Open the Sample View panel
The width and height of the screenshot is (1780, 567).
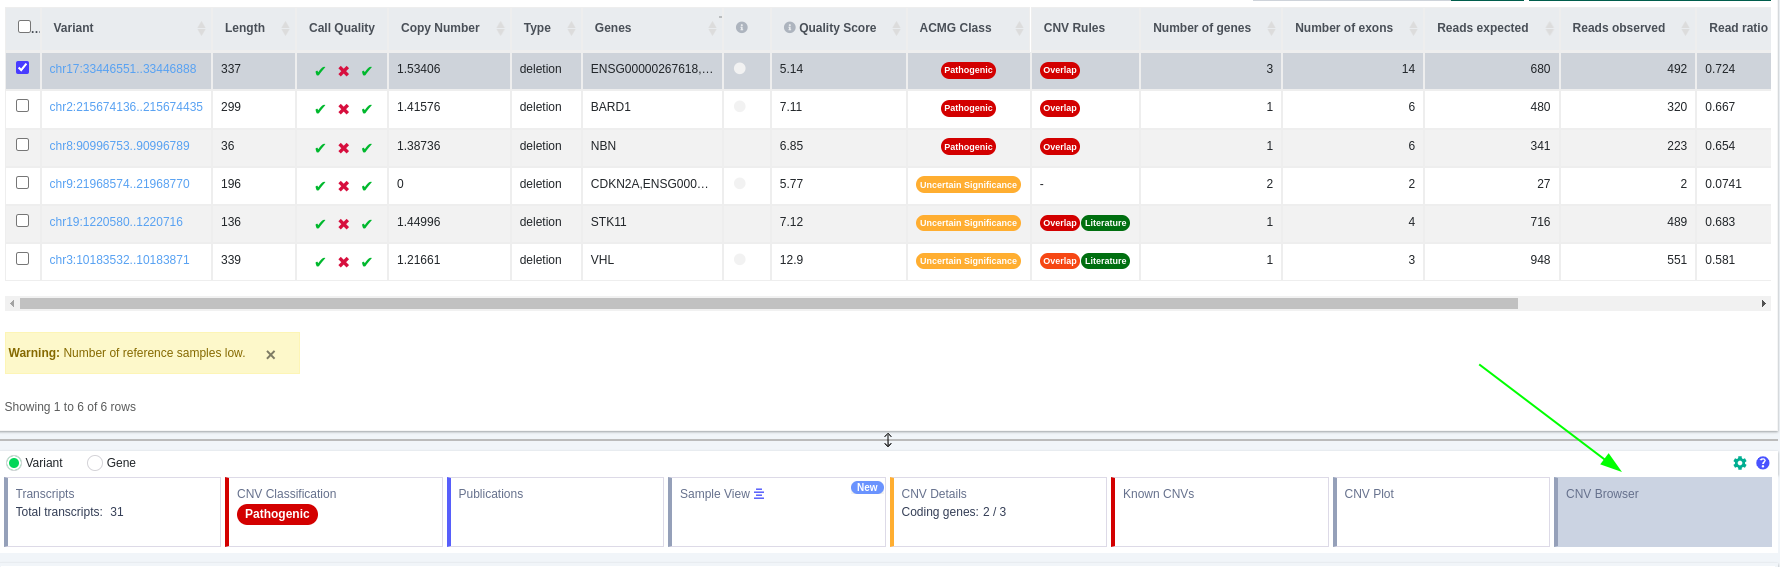[x=777, y=512]
